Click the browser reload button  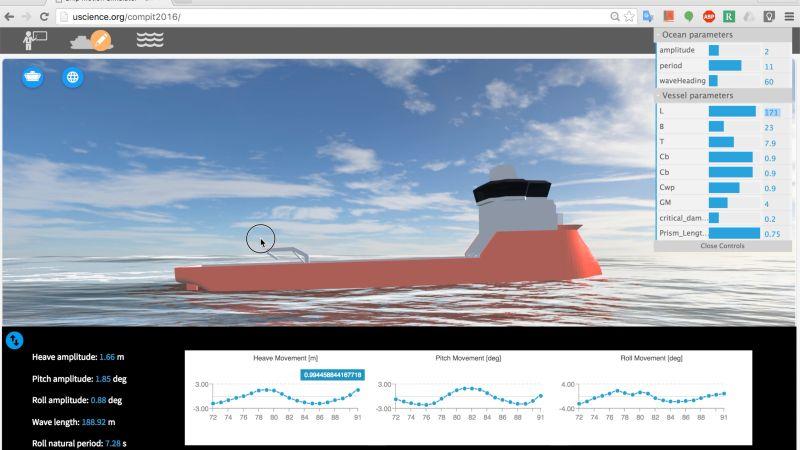[x=44, y=17]
